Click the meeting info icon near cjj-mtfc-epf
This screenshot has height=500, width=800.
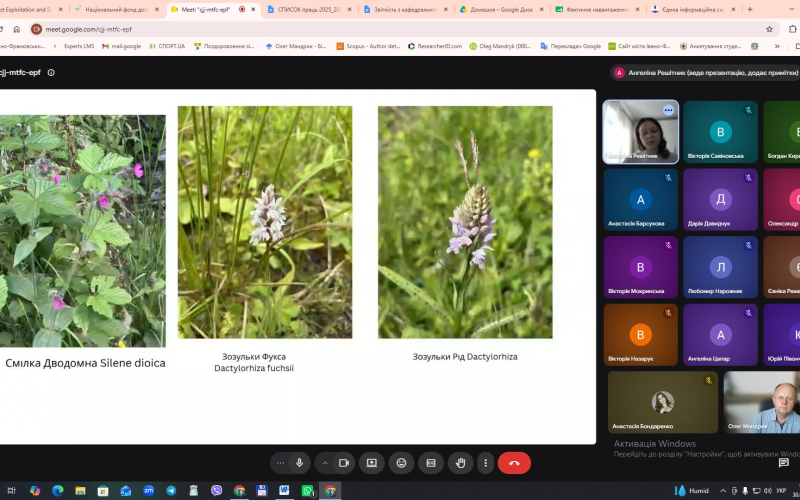(x=51, y=72)
